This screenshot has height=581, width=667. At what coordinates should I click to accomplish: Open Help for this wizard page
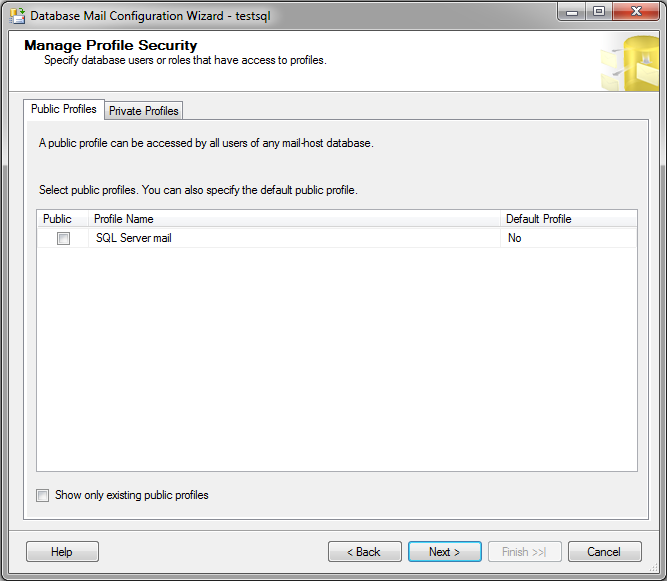coord(62,552)
